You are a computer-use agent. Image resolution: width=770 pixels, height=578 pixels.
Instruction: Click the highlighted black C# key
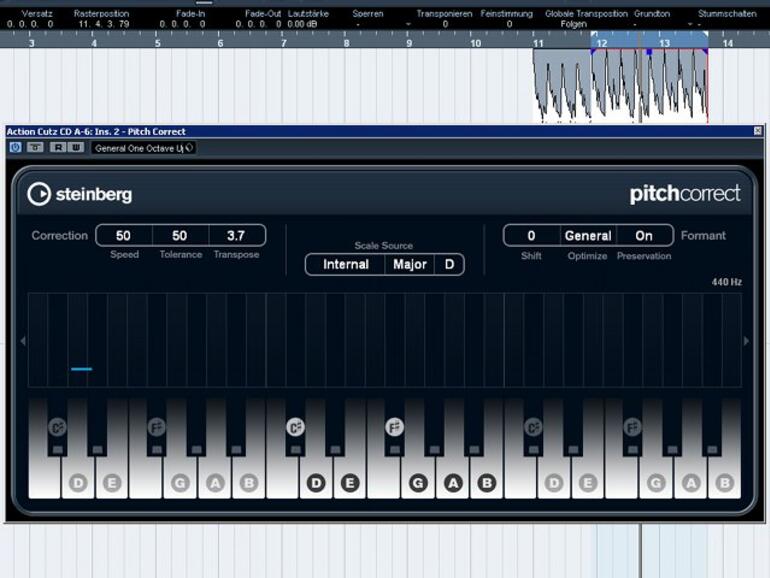pos(295,427)
